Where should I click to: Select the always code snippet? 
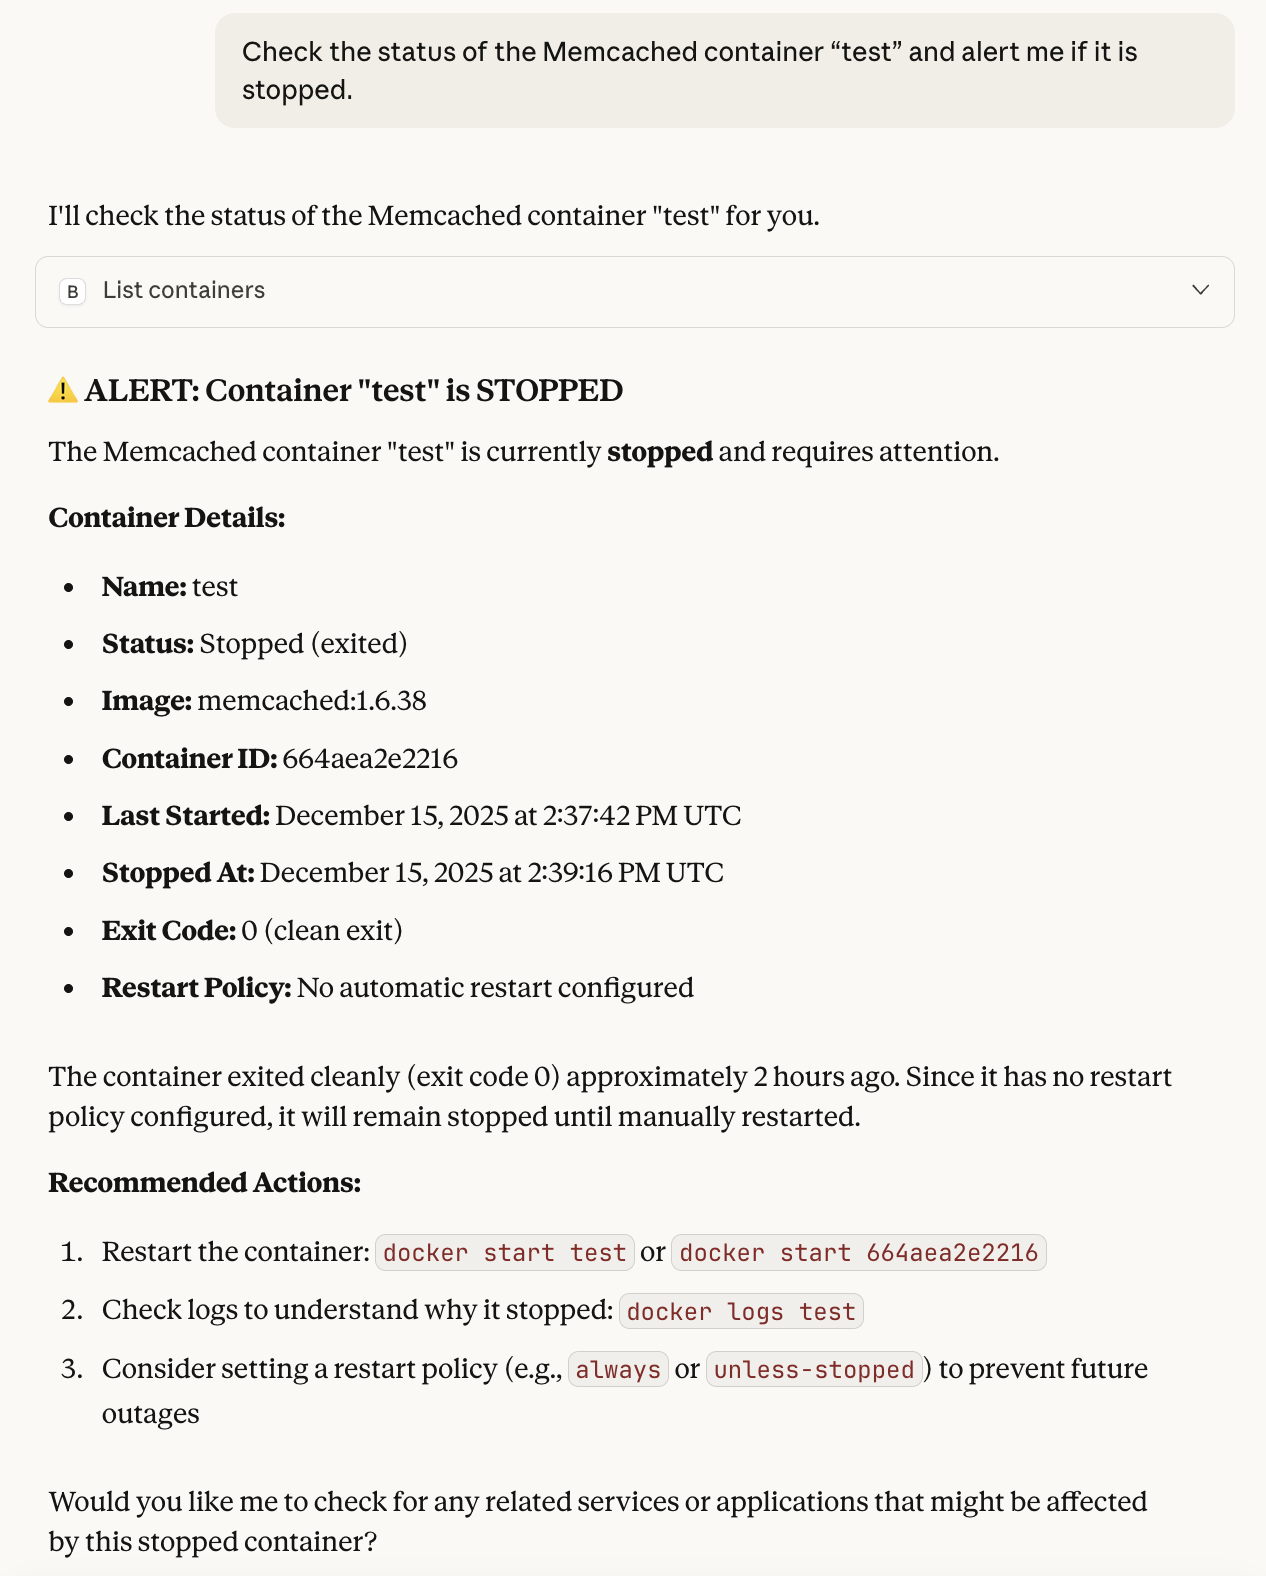[x=618, y=1369]
